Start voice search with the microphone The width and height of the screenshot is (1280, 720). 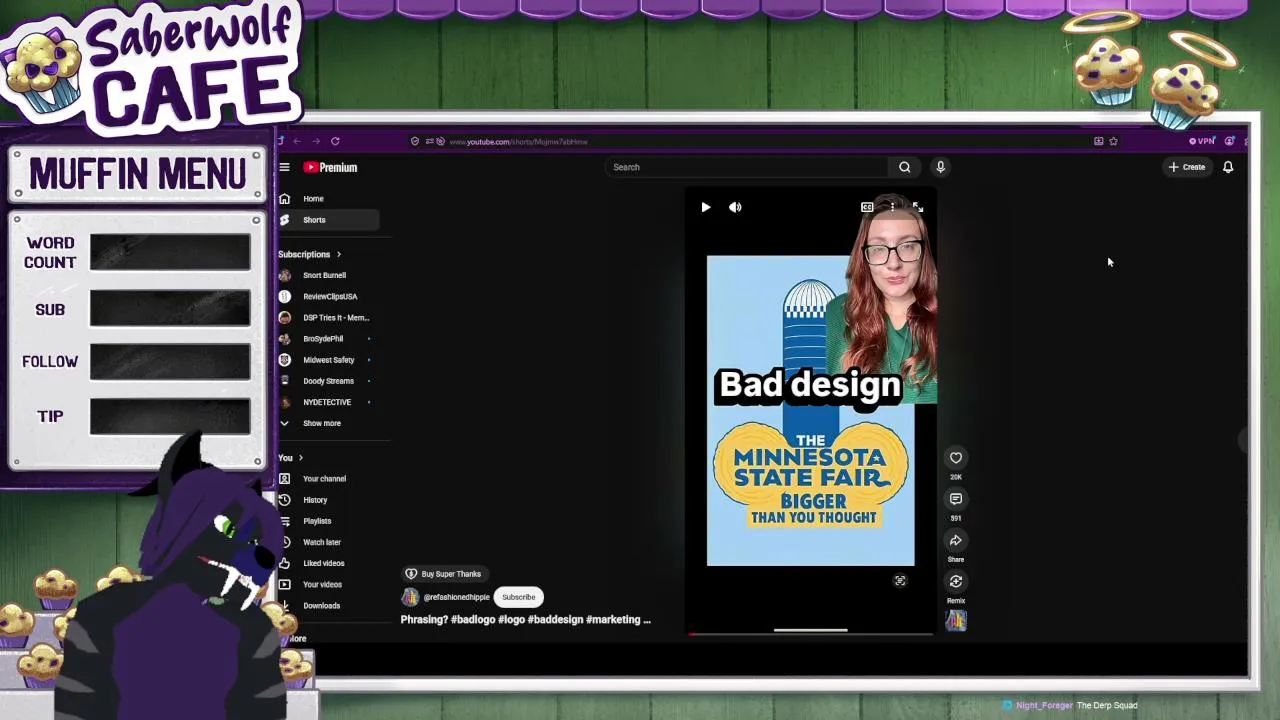pos(940,167)
